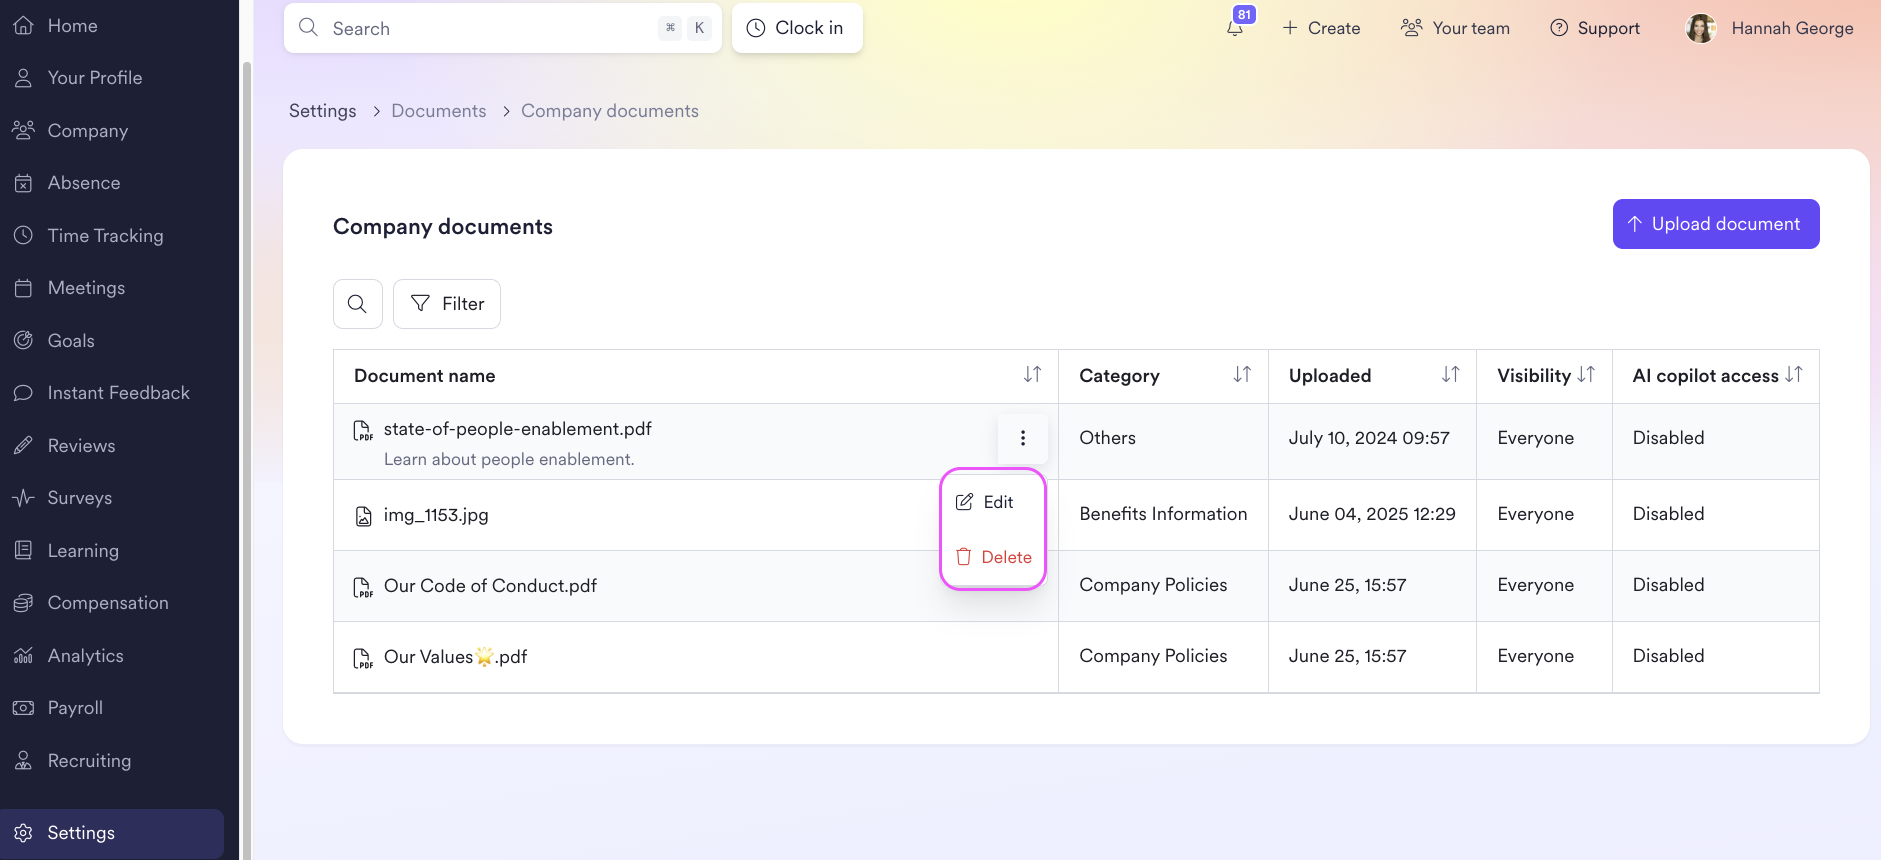Screen dimensions: 1881x860
Task: Sort by Document name column
Action: click(1032, 375)
